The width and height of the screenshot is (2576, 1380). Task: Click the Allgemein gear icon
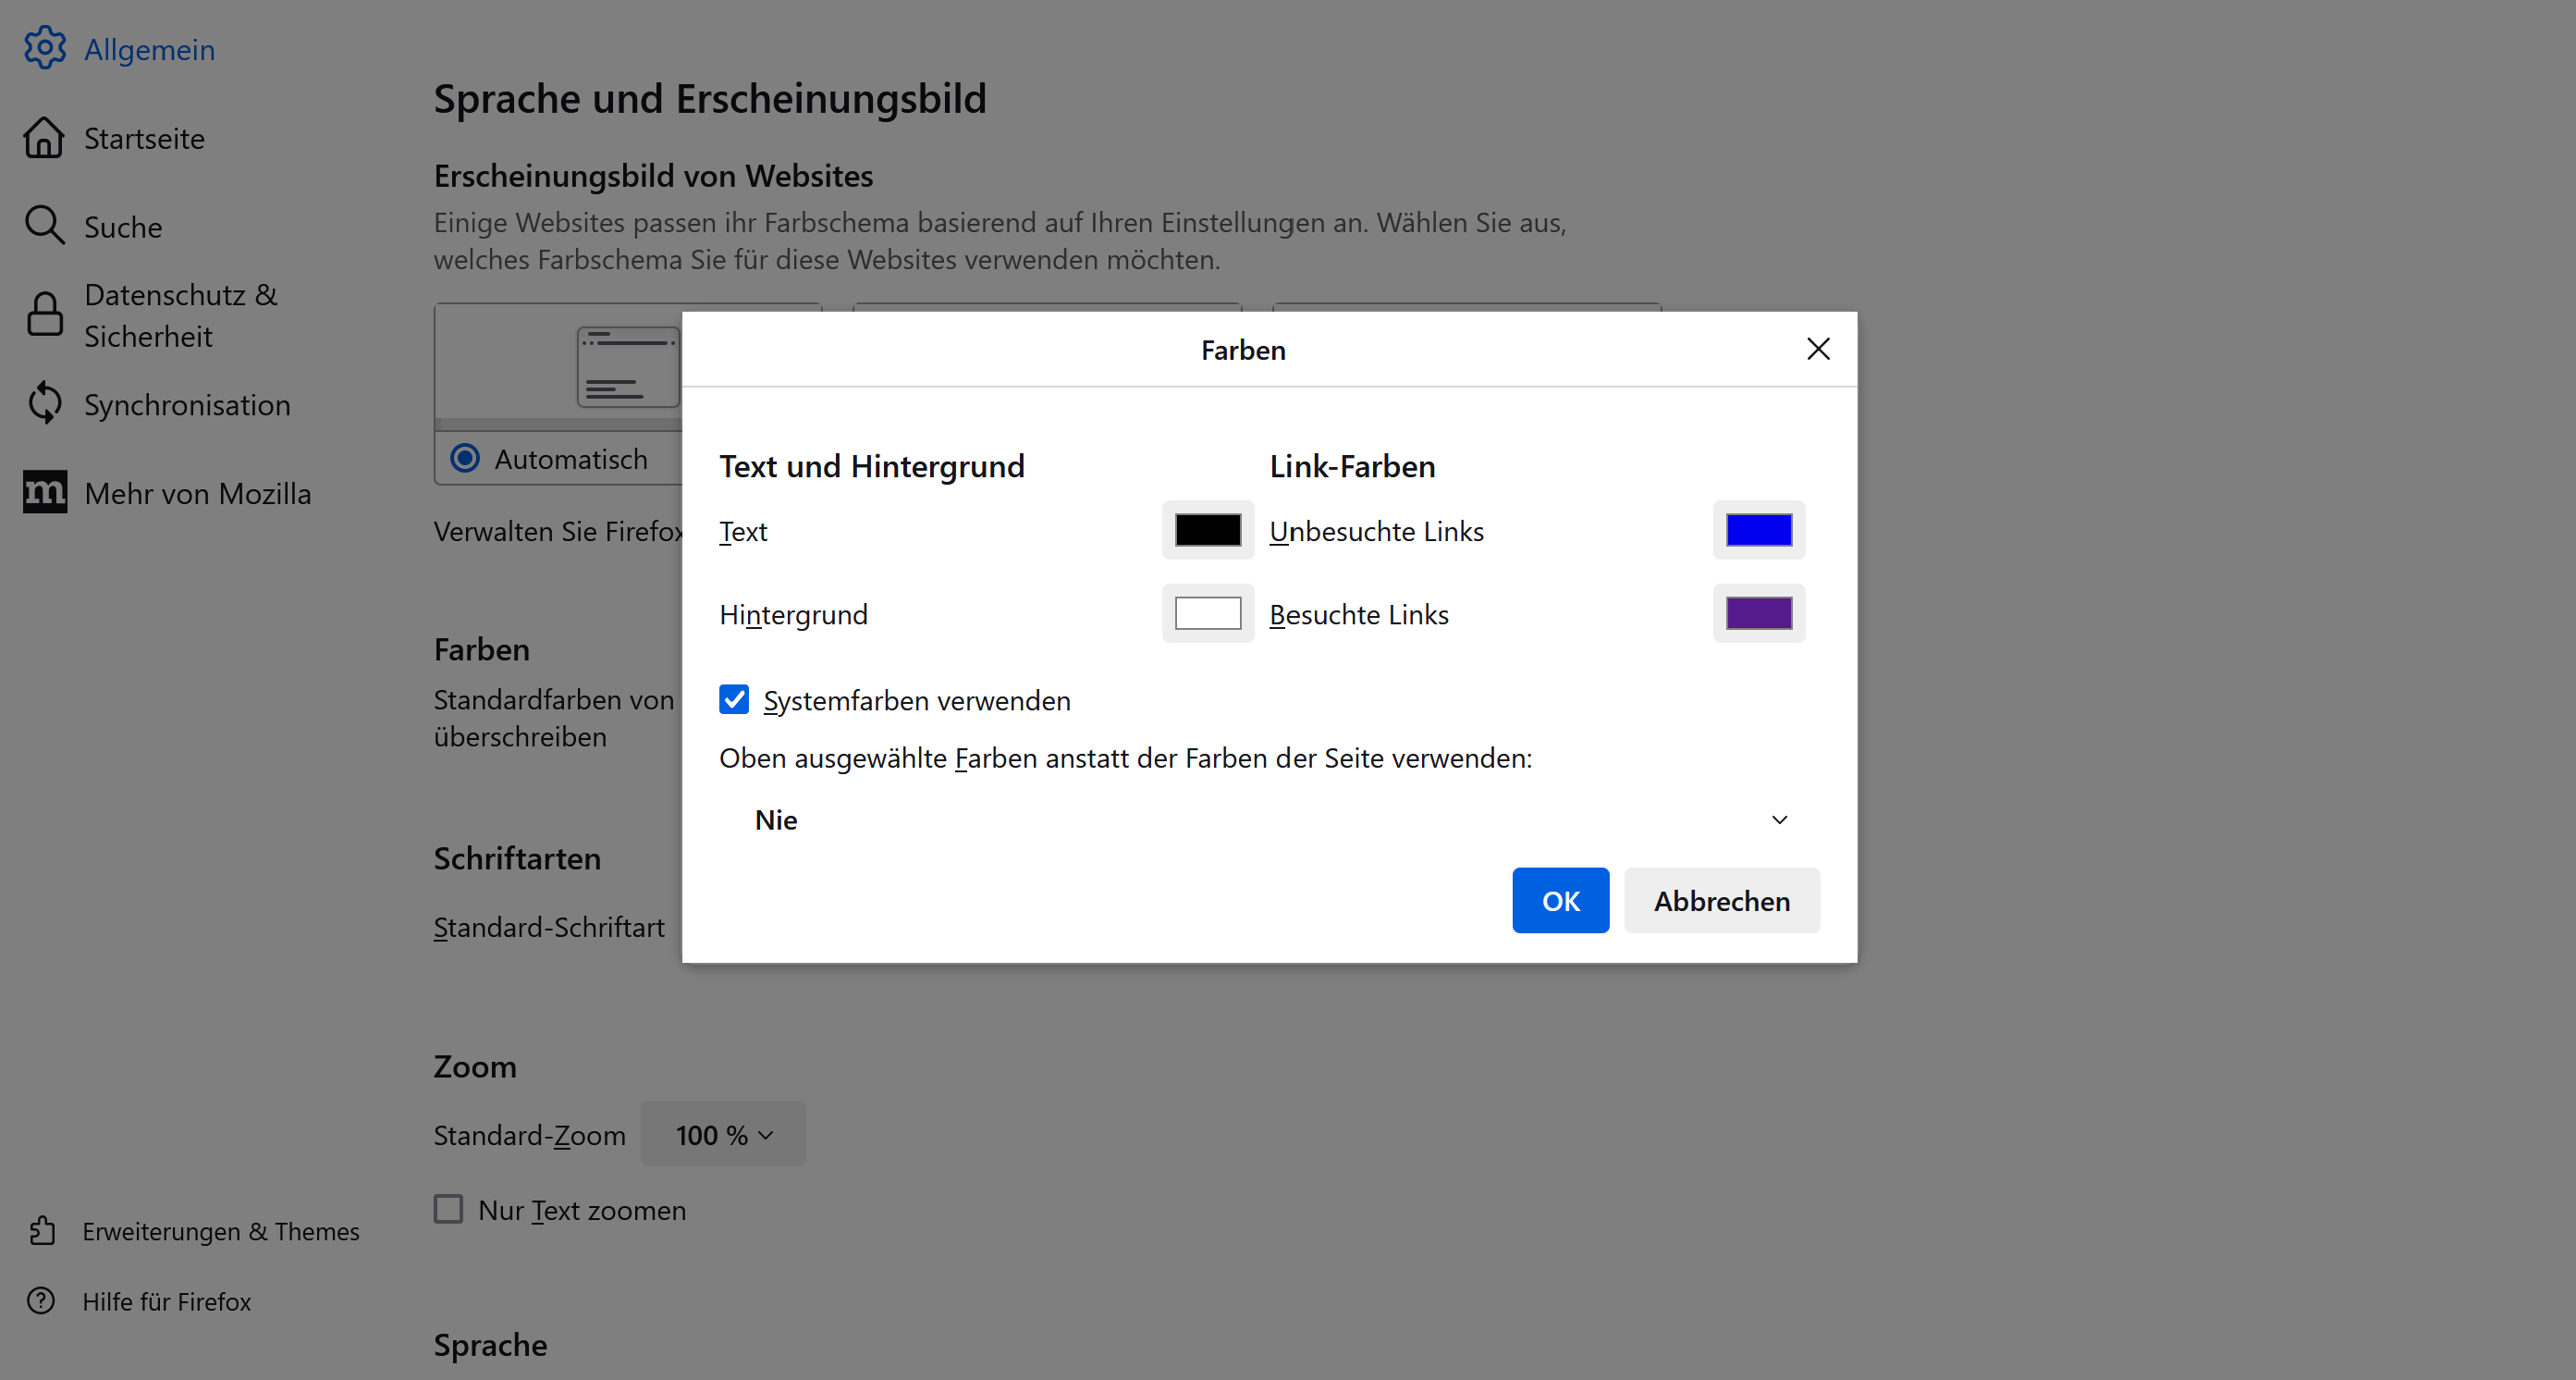(45, 48)
